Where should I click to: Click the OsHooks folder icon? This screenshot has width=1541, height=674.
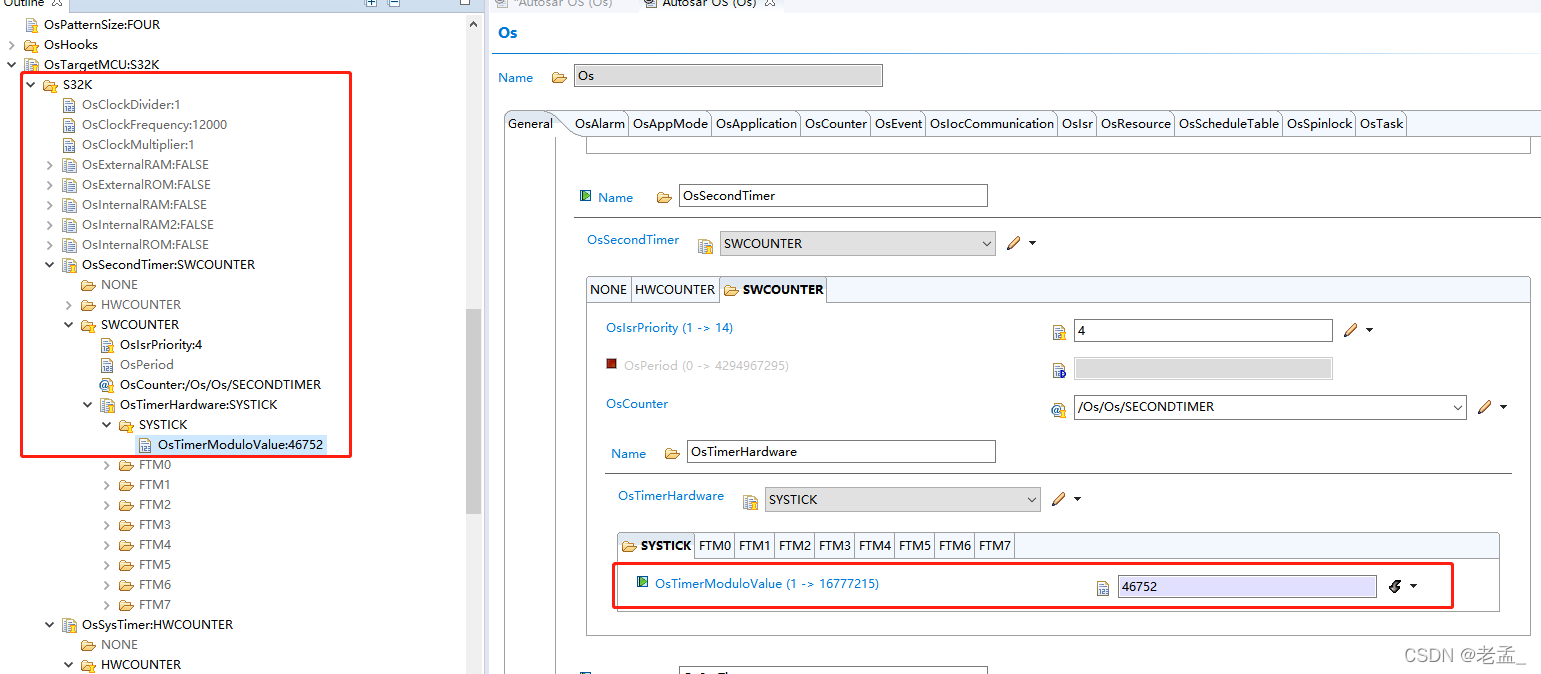coord(31,45)
